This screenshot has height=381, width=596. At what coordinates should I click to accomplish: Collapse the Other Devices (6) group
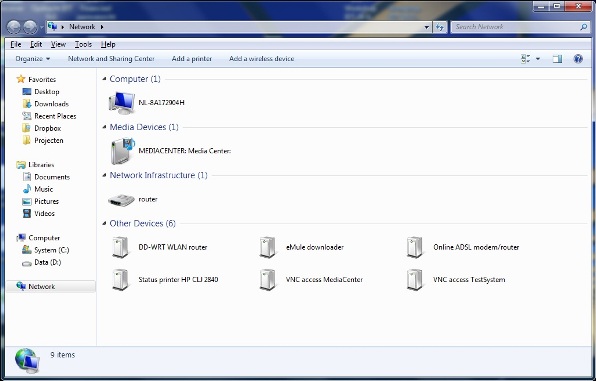click(104, 224)
